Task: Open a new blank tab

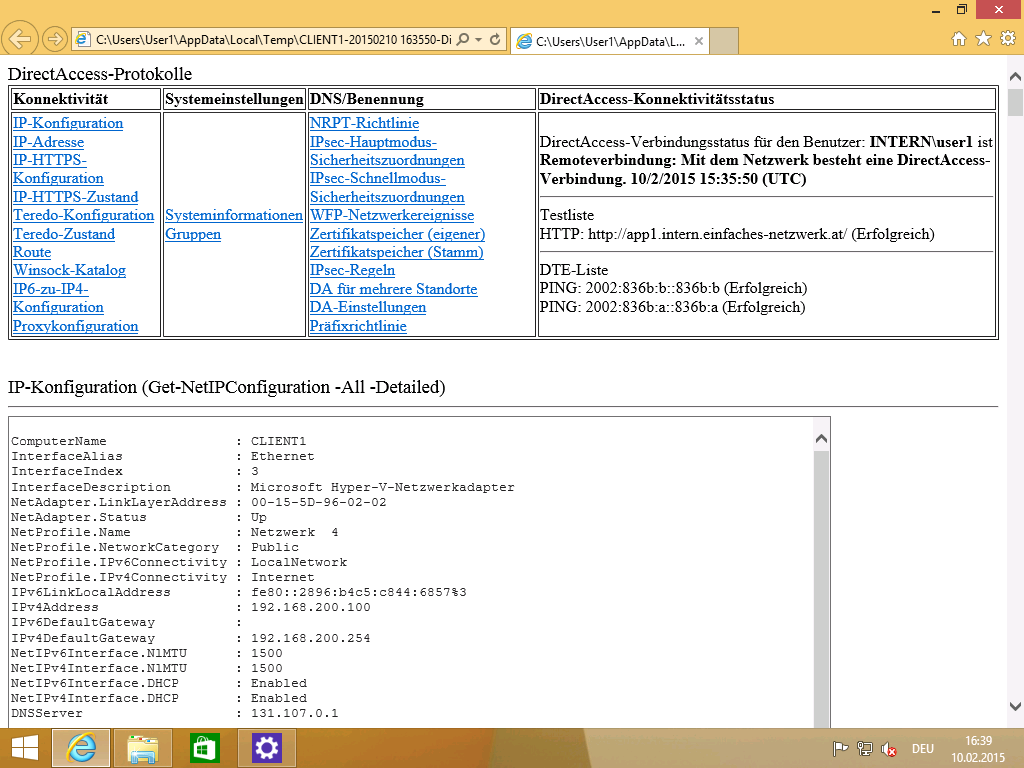Action: (724, 41)
